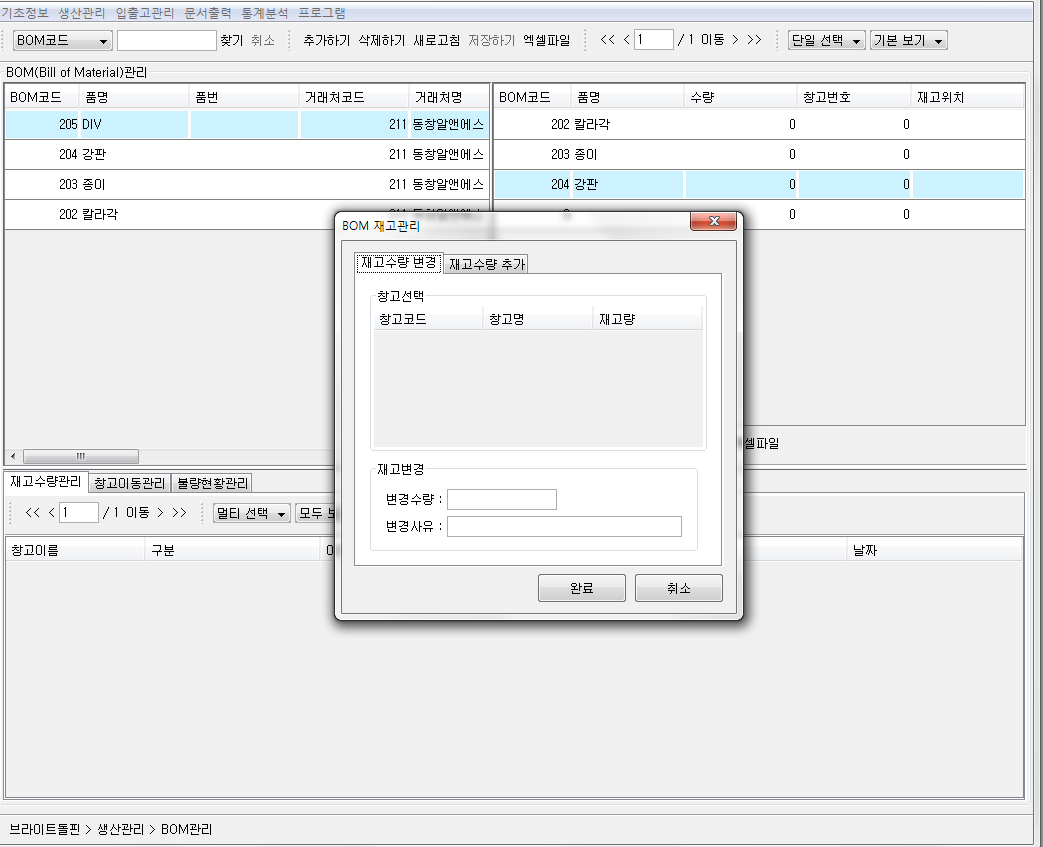Open the 생산관리 menu

click(81, 13)
